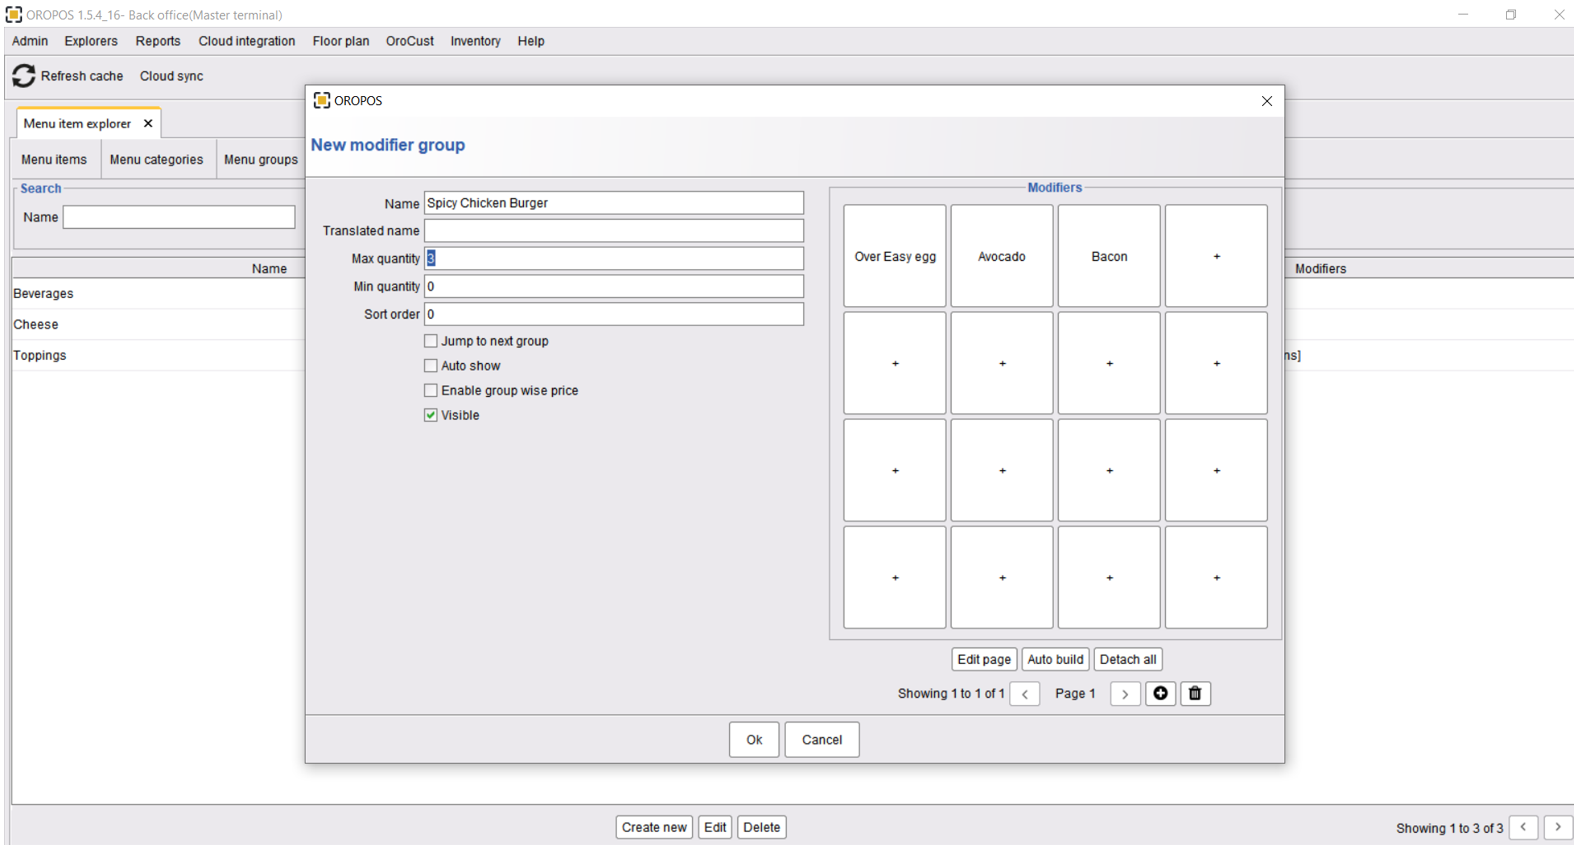Select the Bacon modifier tile
Screen dimensions: 1574x845
coord(1109,256)
